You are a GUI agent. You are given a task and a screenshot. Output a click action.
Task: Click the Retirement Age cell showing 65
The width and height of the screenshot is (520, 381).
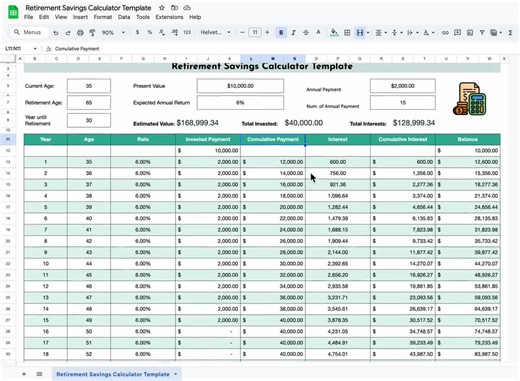point(89,103)
